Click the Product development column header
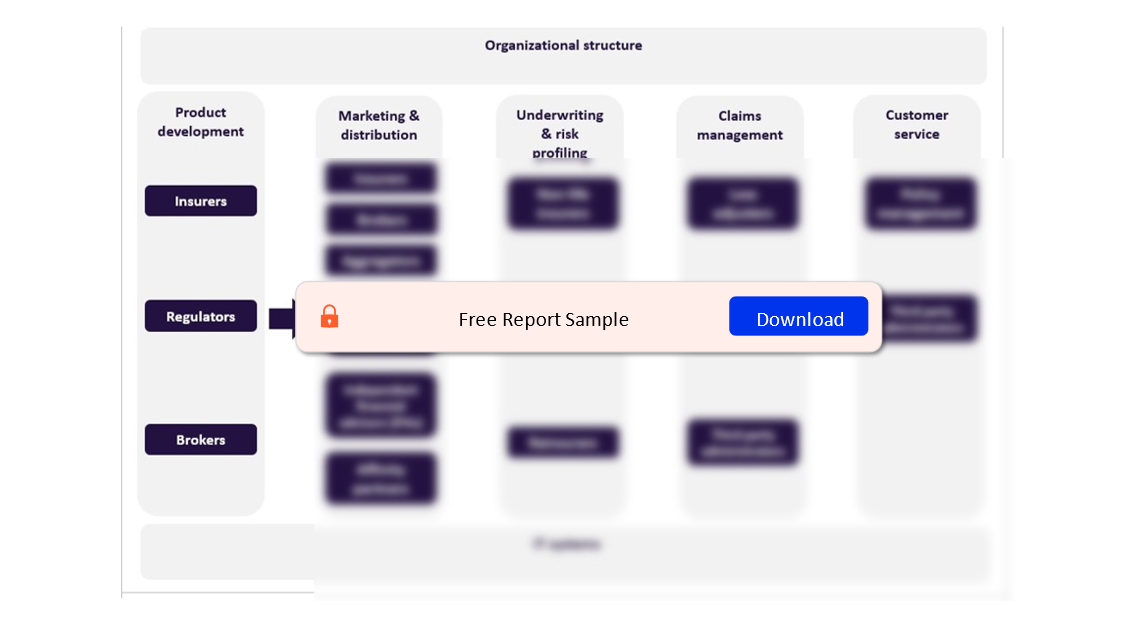Image resolution: width=1124 pixels, height=632 pixels. click(x=201, y=122)
